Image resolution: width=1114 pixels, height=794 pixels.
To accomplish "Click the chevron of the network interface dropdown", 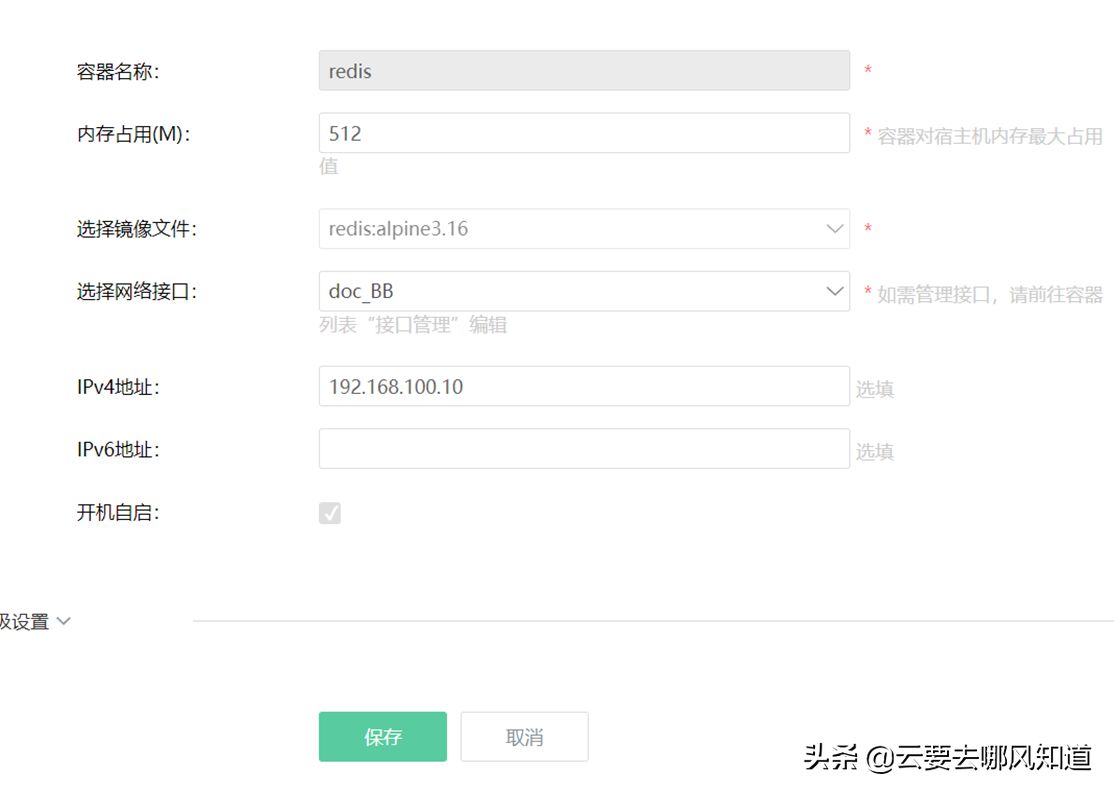I will click(x=835, y=291).
